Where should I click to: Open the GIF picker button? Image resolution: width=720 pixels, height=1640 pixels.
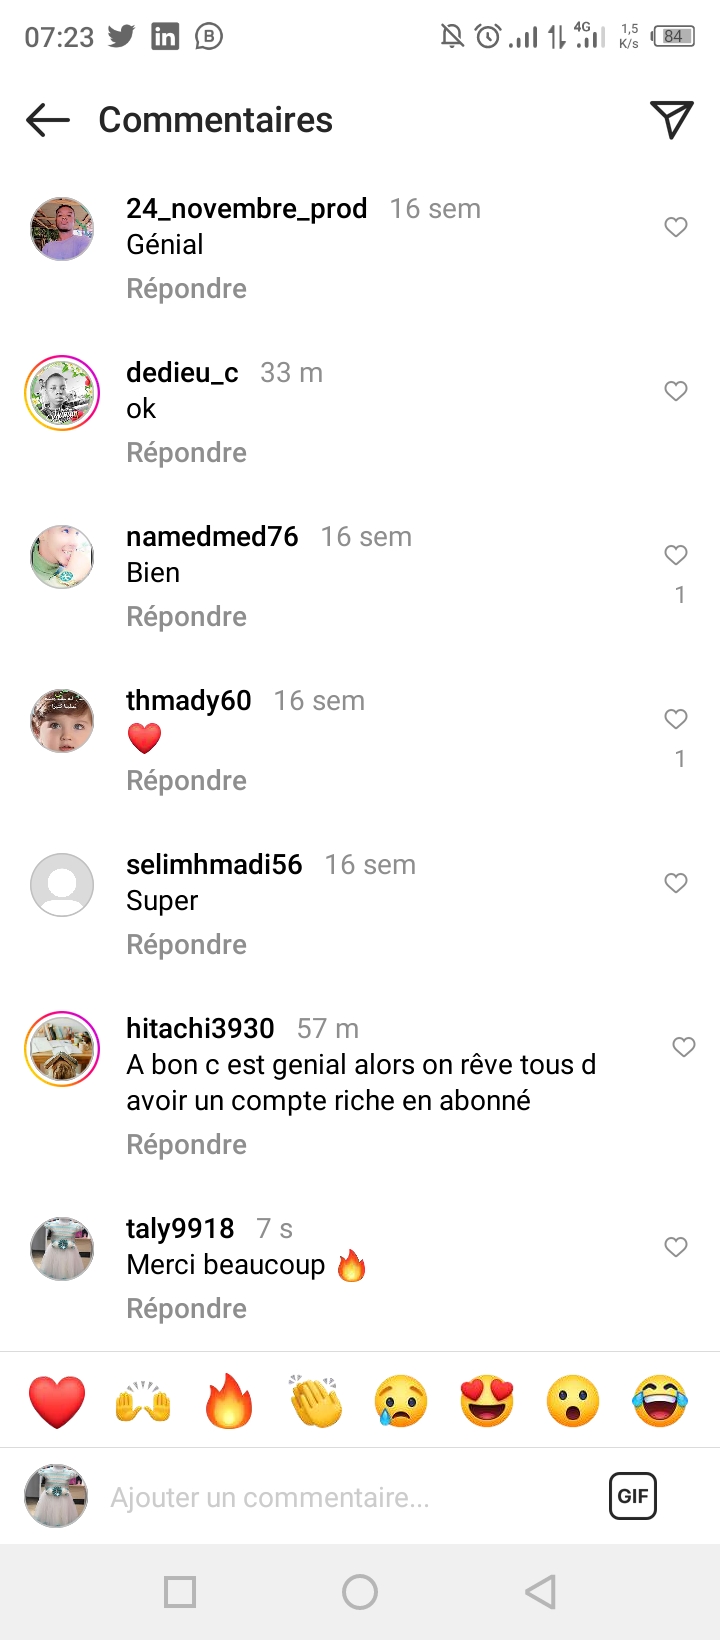(x=633, y=1496)
